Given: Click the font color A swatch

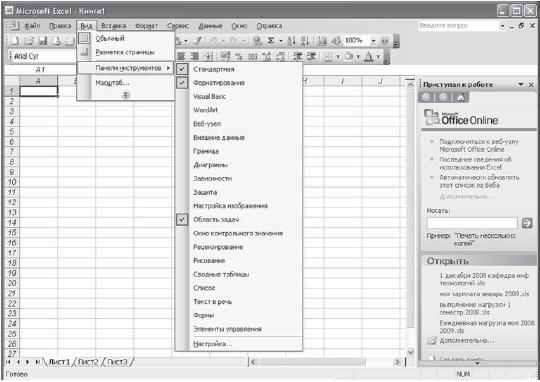Looking at the screenshot, I should click(369, 56).
